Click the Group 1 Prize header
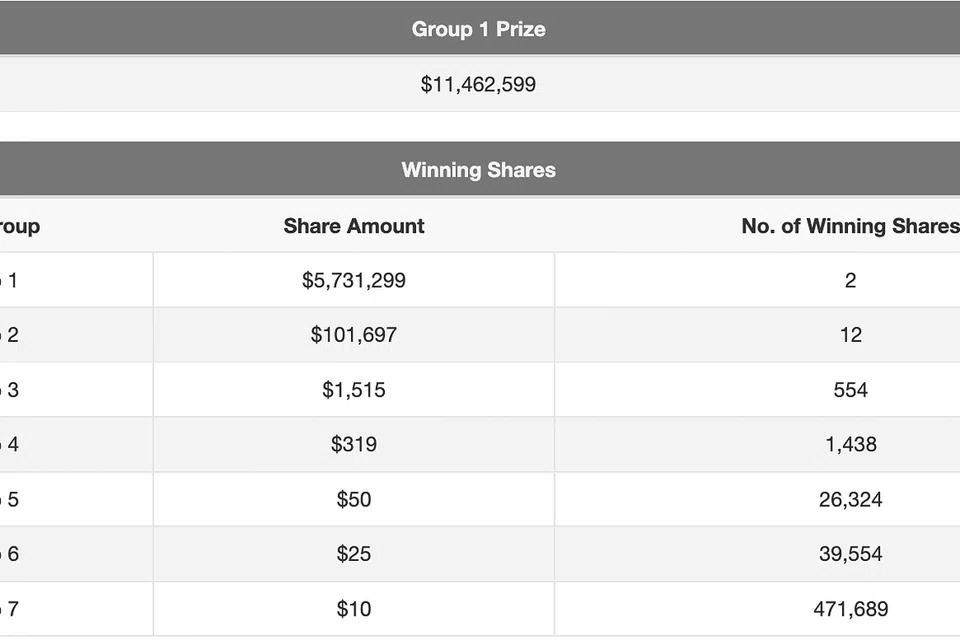 pyautogui.click(x=478, y=29)
